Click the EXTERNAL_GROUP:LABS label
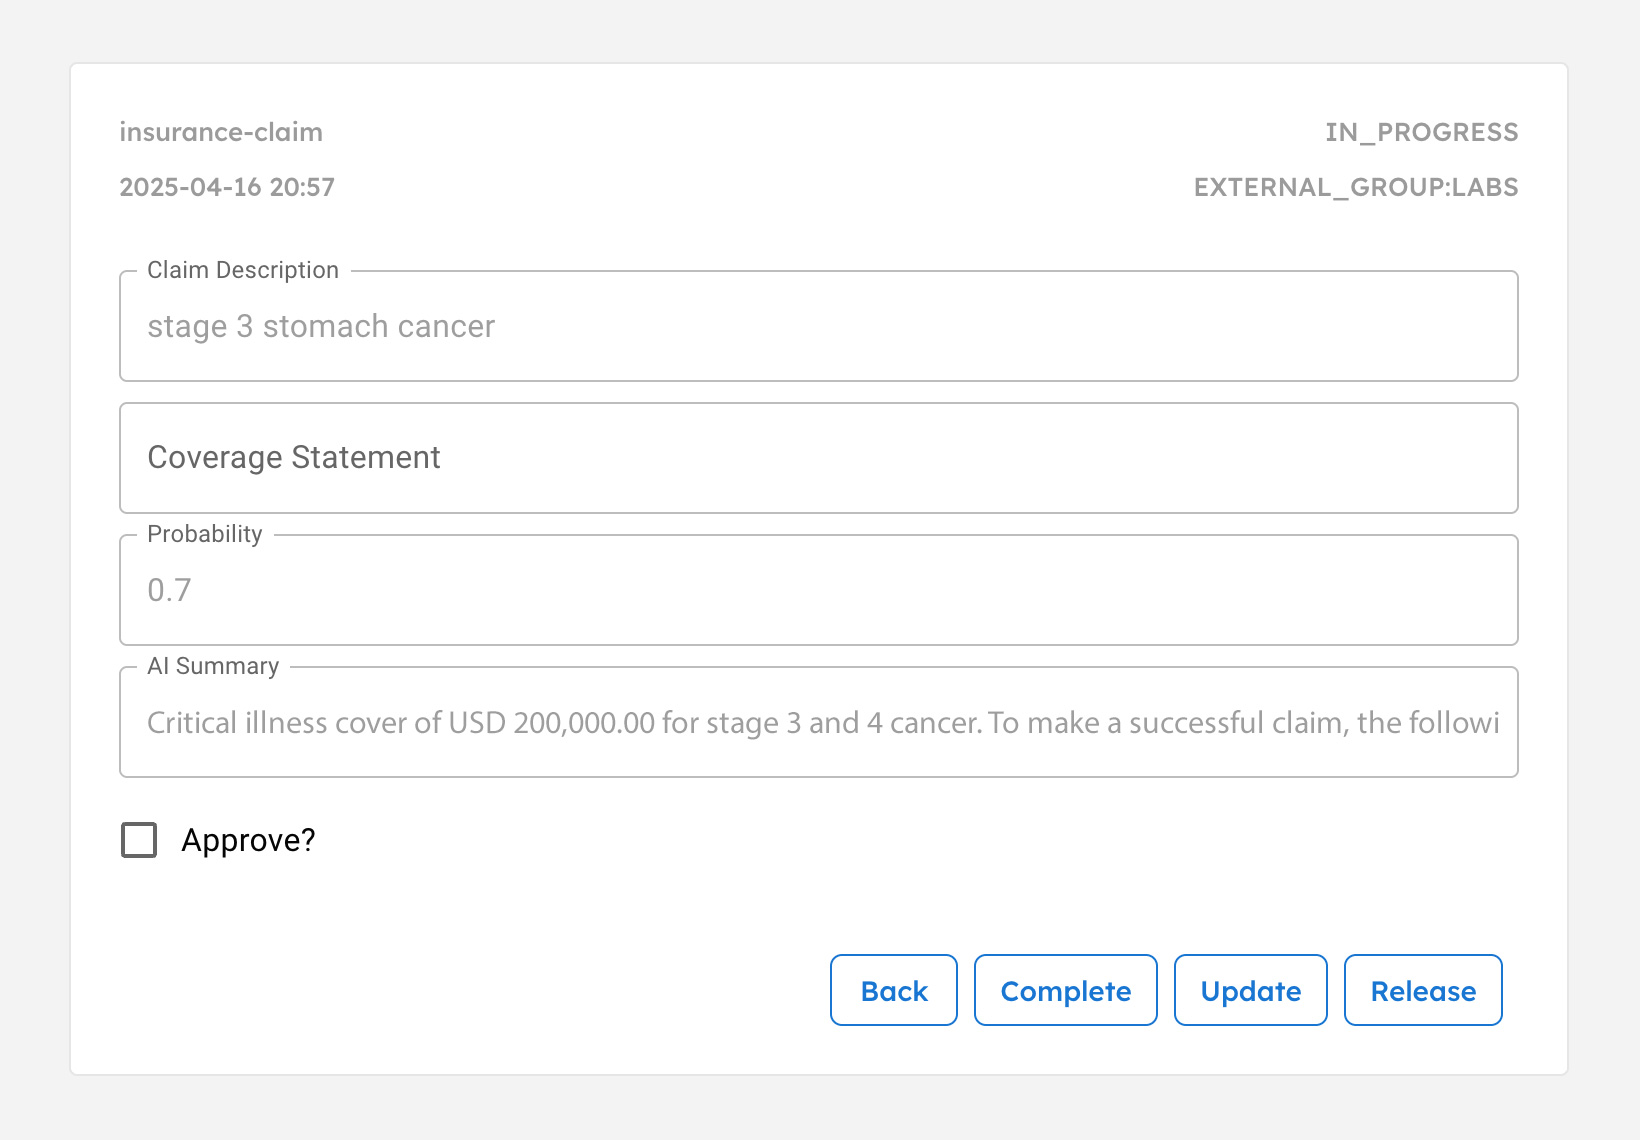 [x=1356, y=186]
